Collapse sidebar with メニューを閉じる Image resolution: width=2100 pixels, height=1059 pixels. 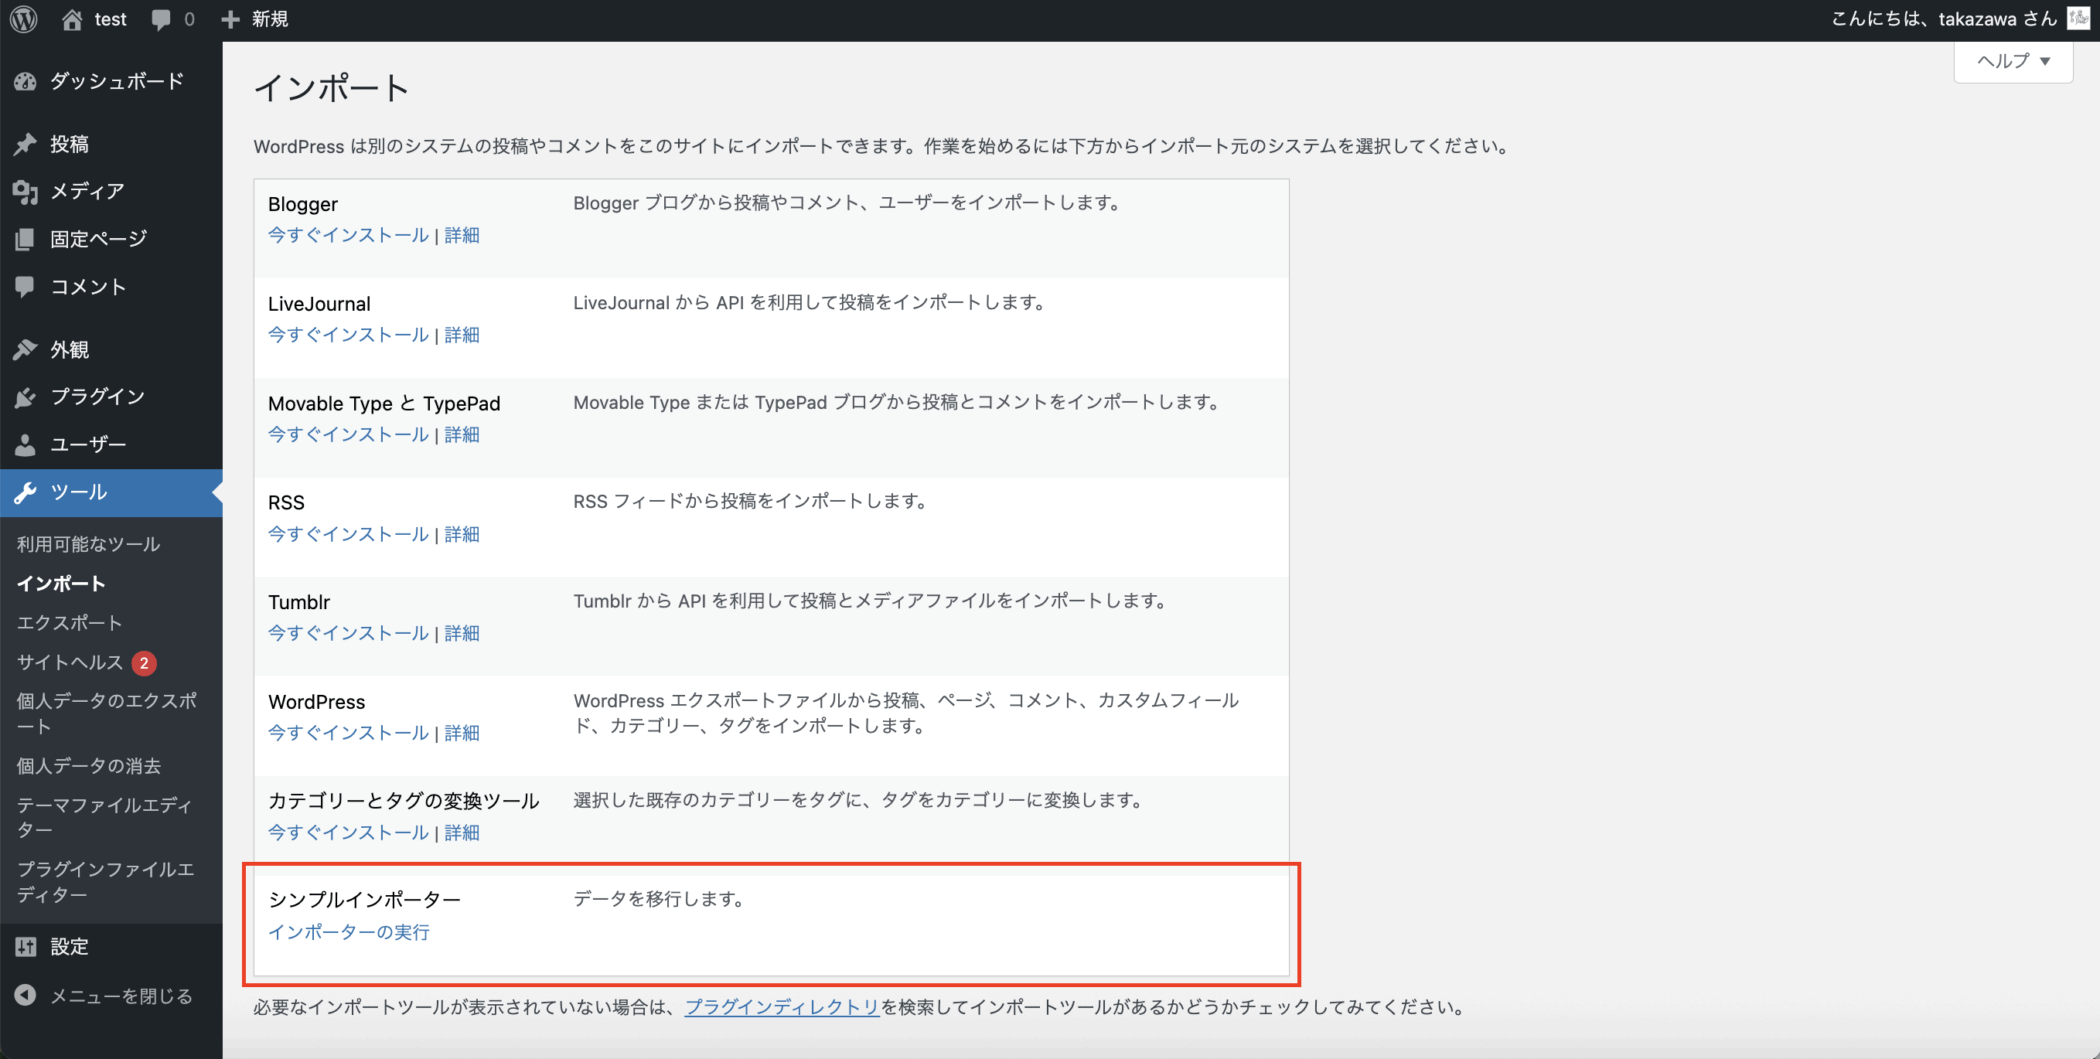(x=120, y=996)
